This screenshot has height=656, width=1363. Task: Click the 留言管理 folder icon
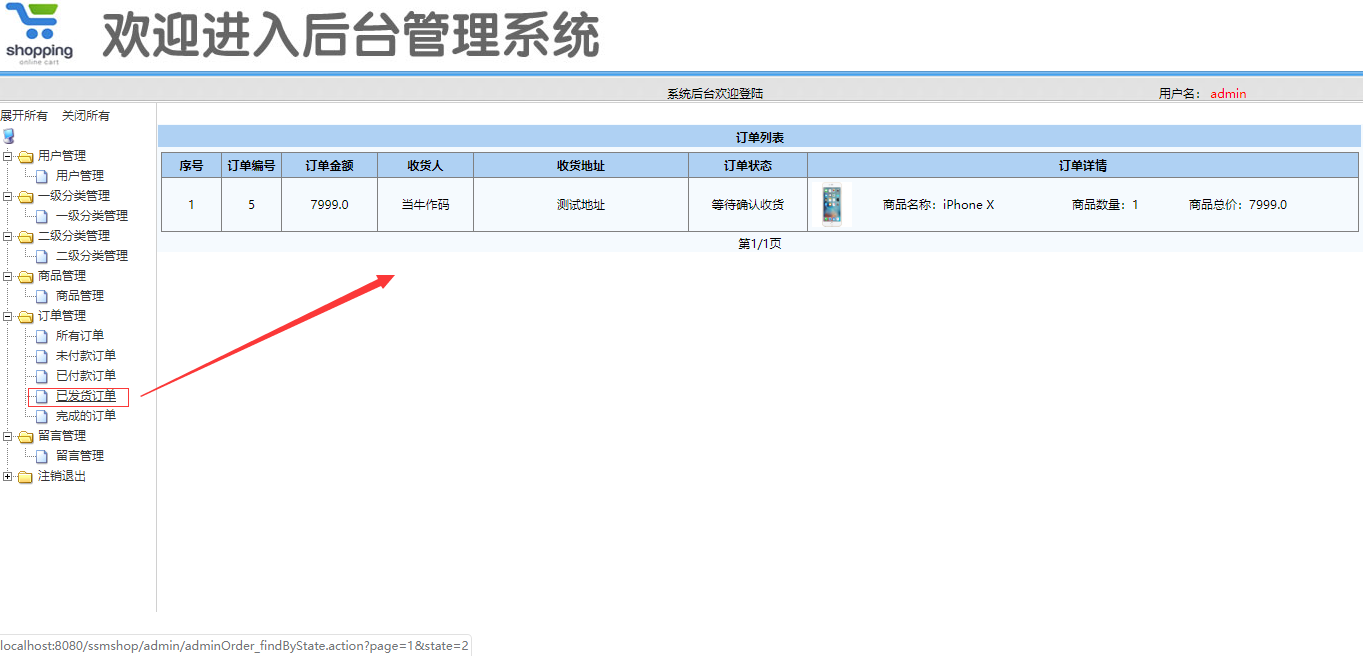(25, 436)
